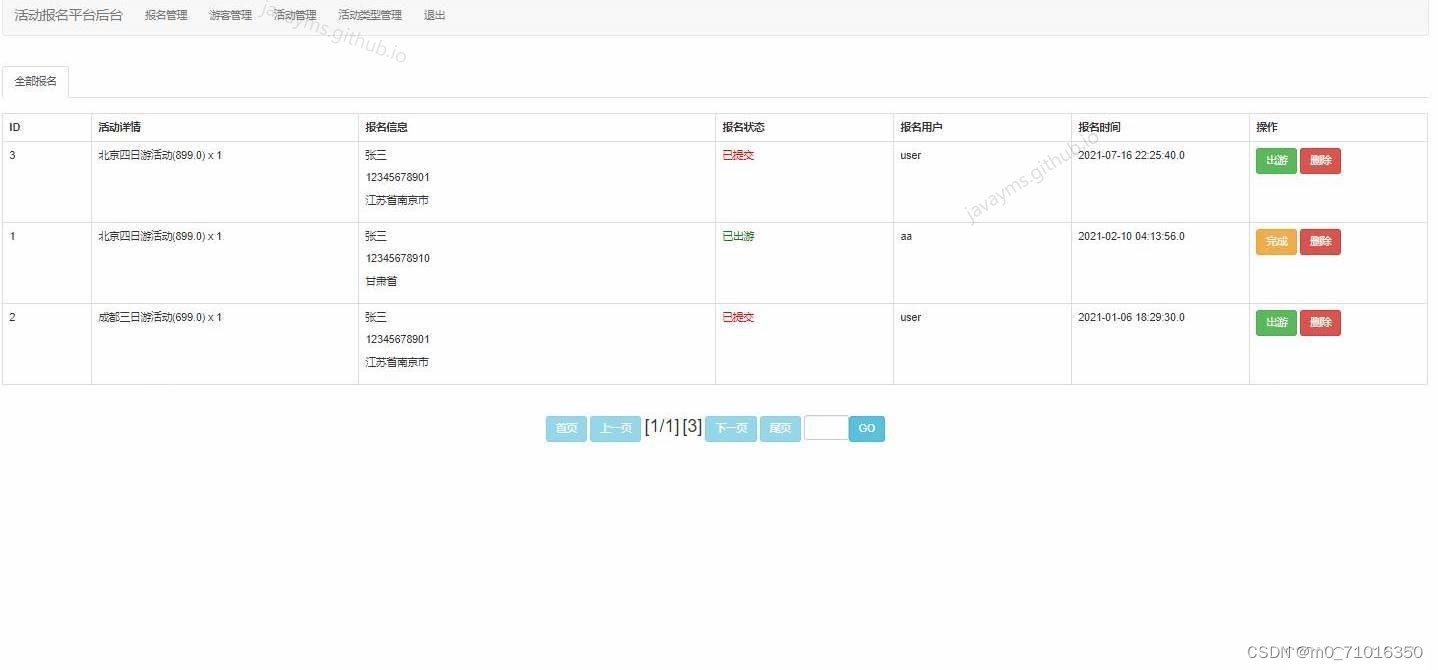Click 删除 button for record ID 3
Screen dimensions: 1438x670
point(1320,160)
